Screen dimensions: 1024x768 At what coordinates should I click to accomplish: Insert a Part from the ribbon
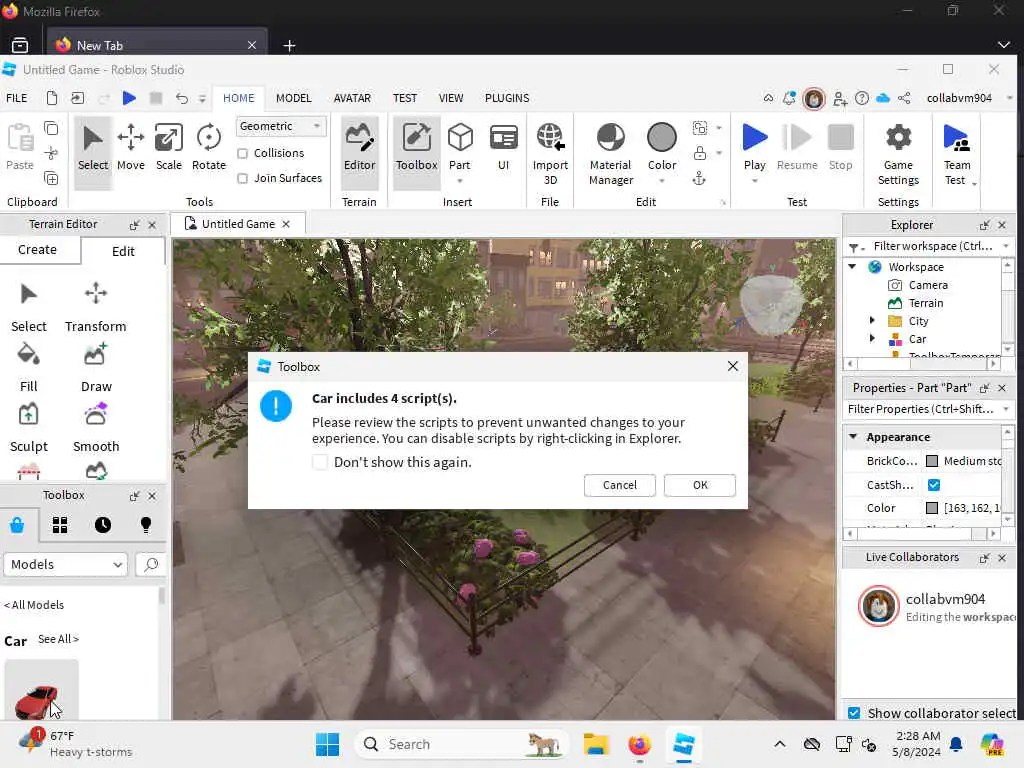pos(460,147)
